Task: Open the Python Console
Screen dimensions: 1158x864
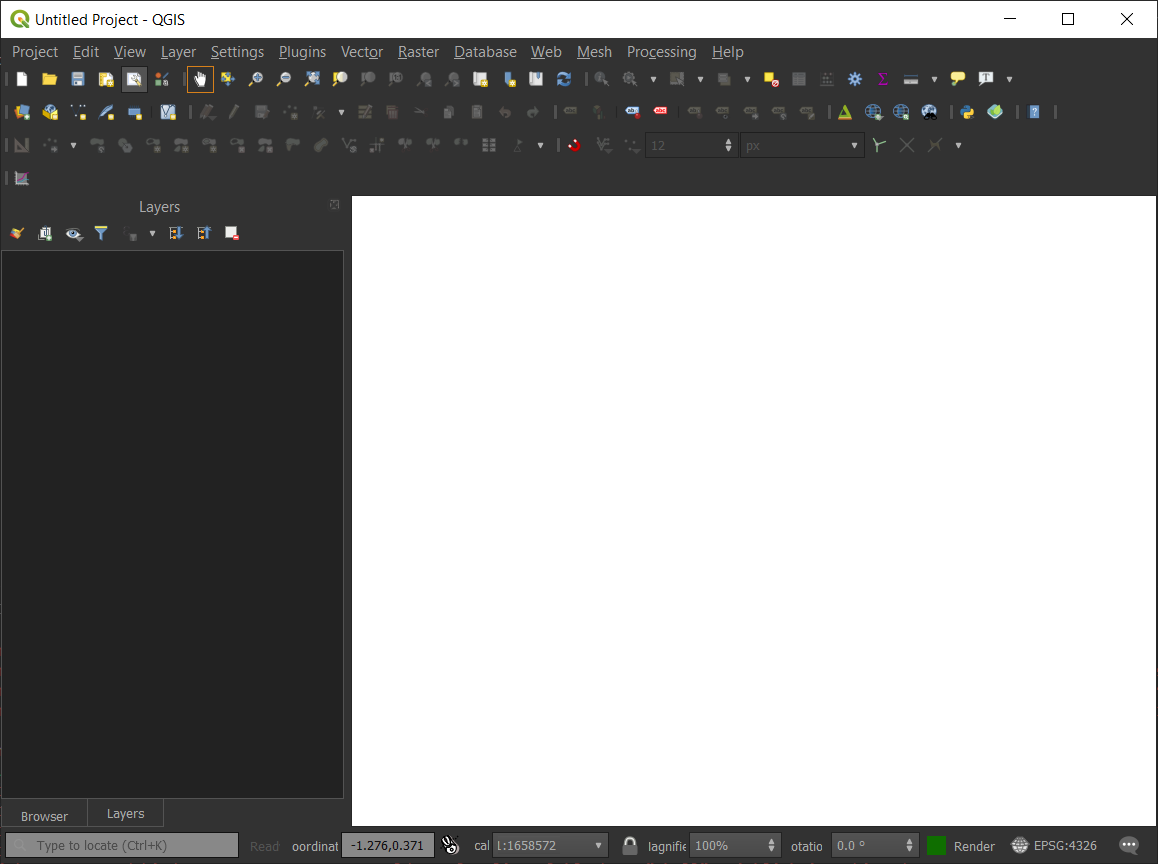Action: pos(966,111)
